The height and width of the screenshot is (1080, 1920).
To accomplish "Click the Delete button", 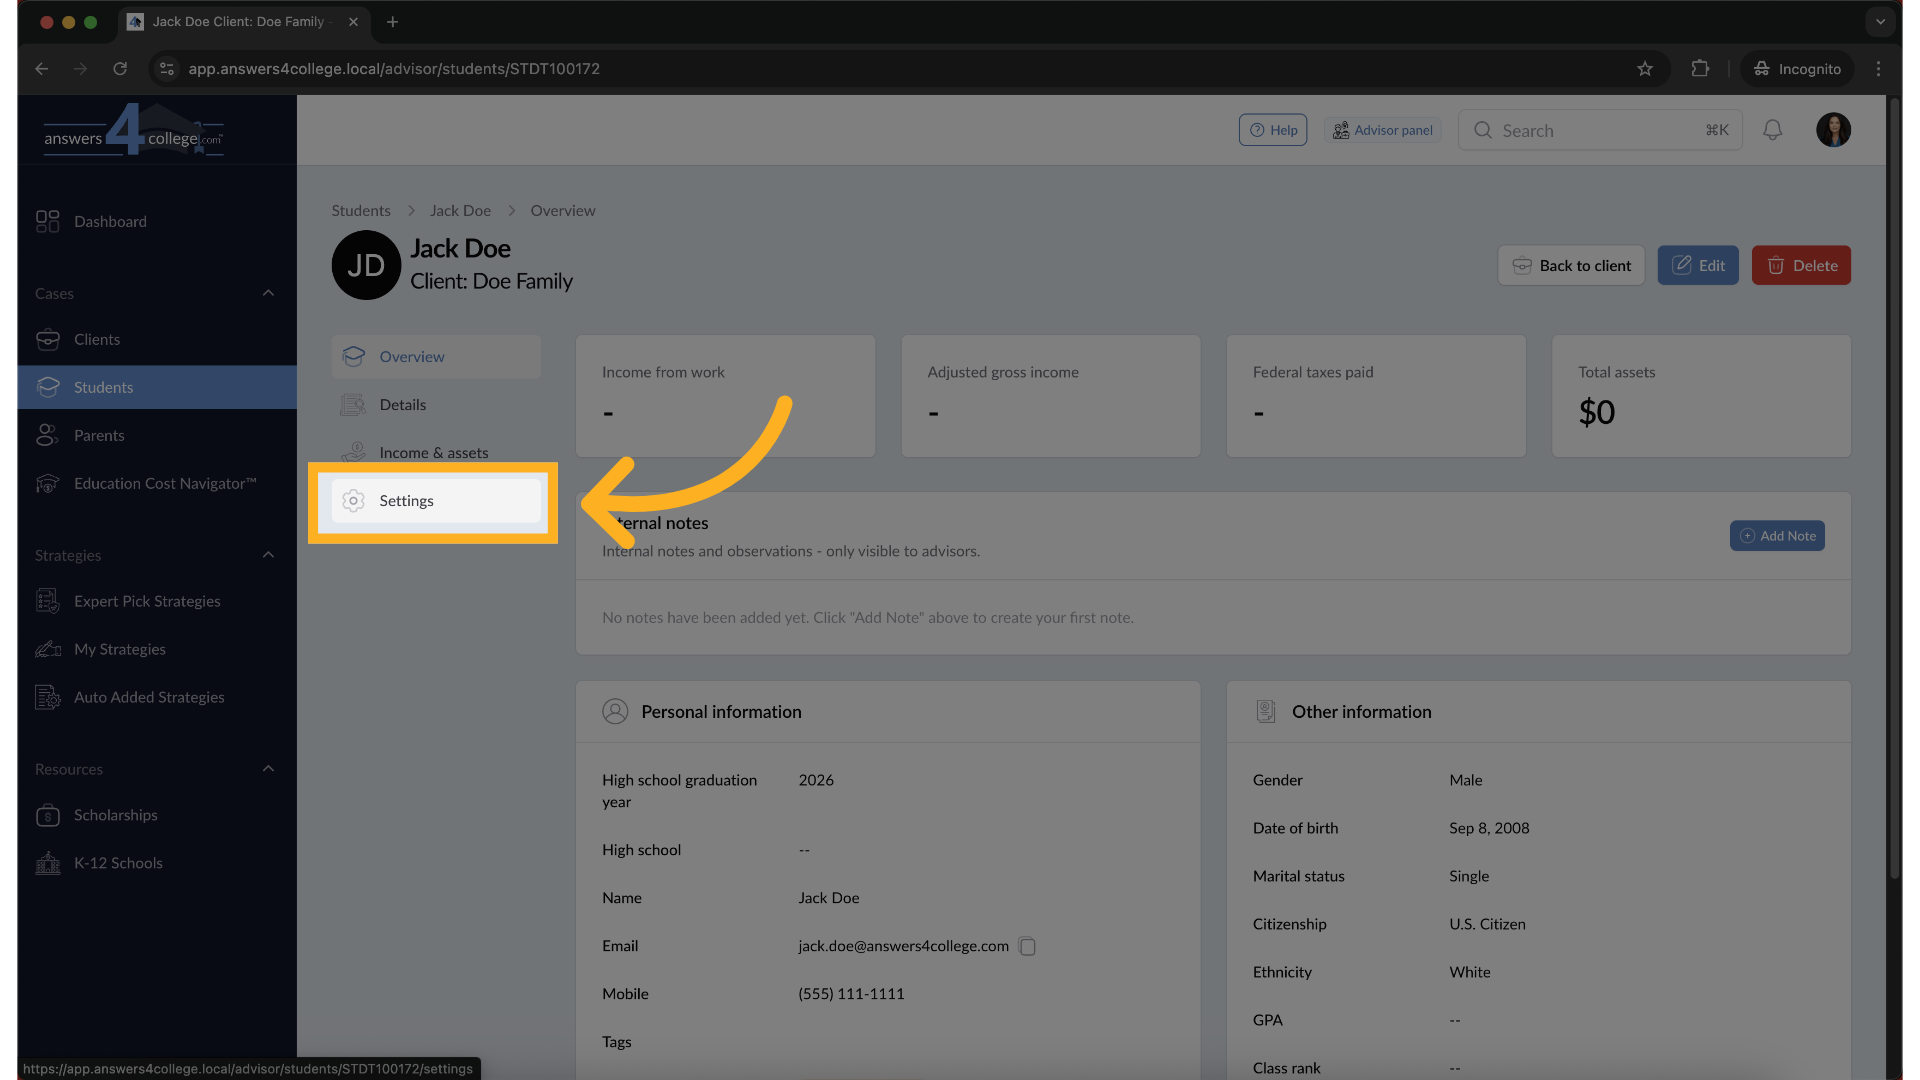I will click(x=1801, y=265).
